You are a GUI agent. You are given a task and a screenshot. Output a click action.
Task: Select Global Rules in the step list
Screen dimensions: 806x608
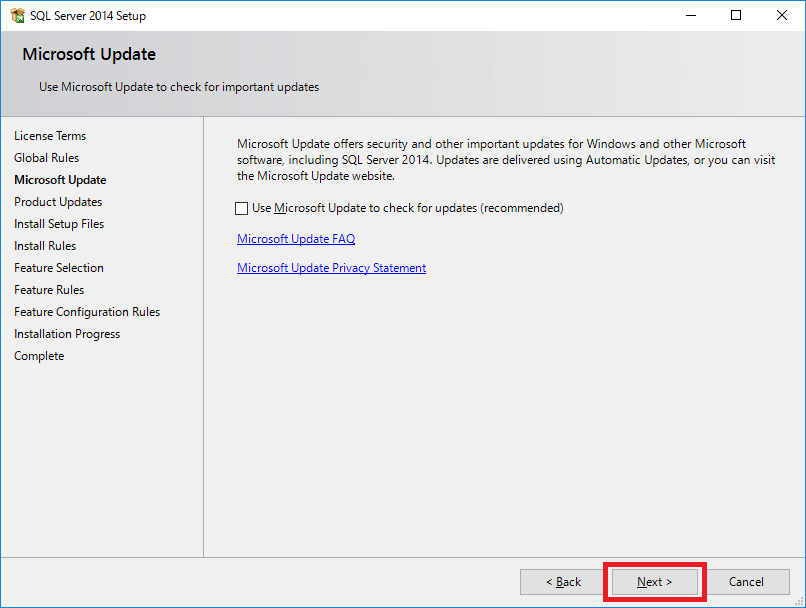(46, 158)
